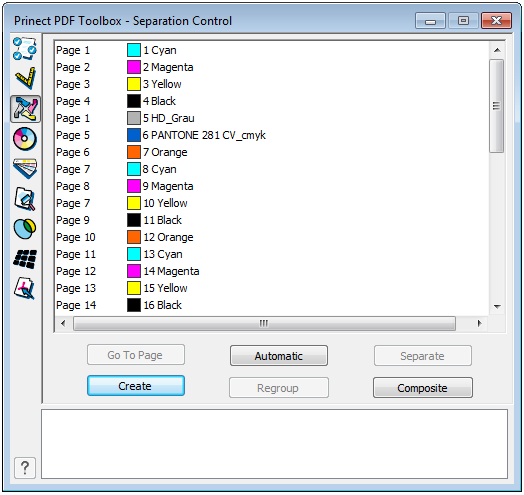This screenshot has width=524, height=495.
Task: Click the Composite button
Action: tap(422, 388)
